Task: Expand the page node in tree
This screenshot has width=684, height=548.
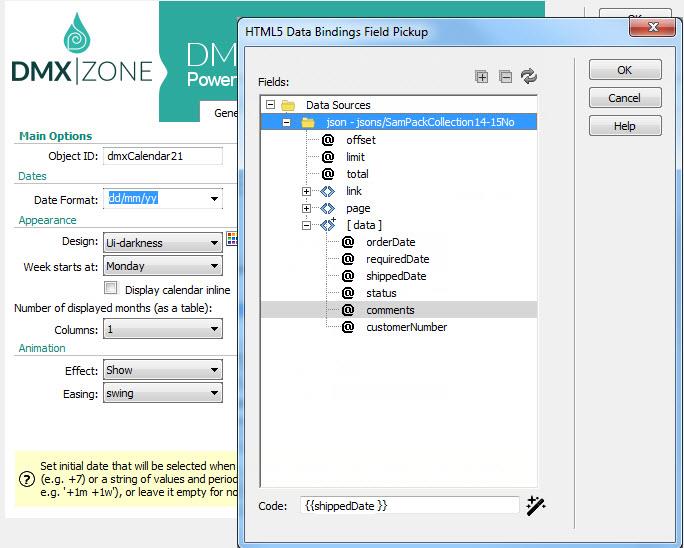Action: (307, 208)
